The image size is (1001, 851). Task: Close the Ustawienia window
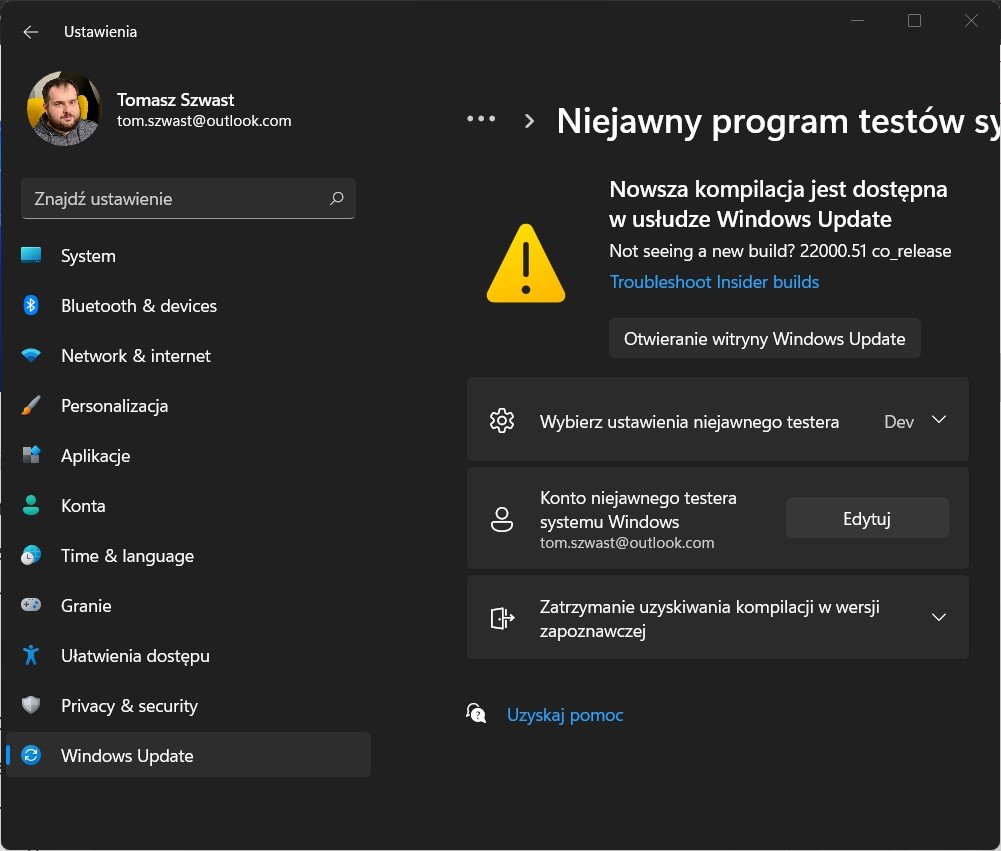(971, 20)
